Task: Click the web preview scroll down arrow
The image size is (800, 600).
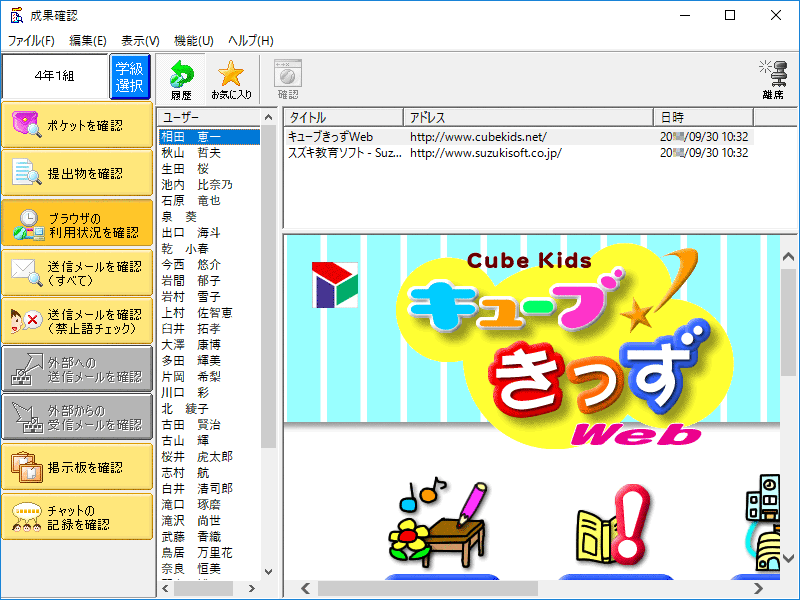Action: [x=789, y=559]
